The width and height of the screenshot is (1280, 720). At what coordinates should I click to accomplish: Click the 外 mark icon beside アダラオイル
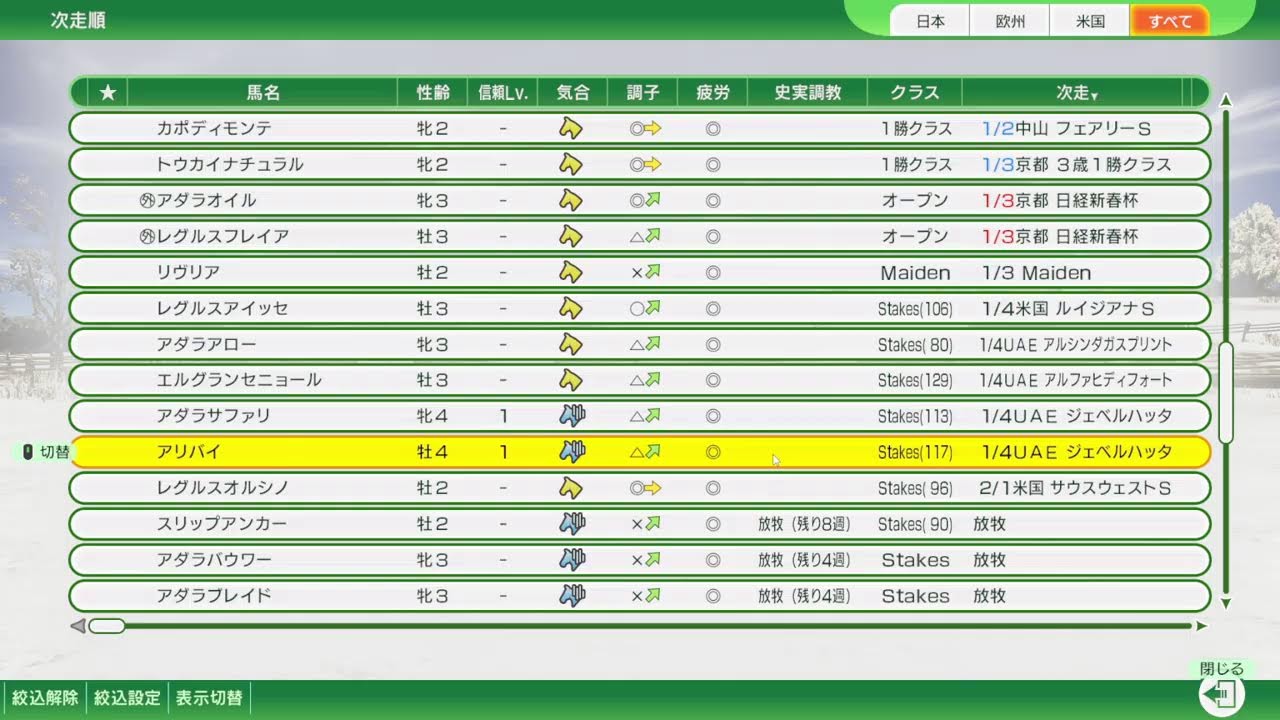(147, 200)
